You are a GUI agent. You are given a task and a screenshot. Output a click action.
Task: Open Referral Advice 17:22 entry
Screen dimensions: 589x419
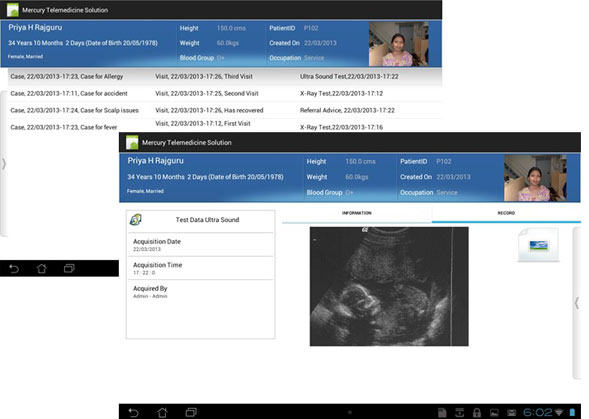(347, 110)
